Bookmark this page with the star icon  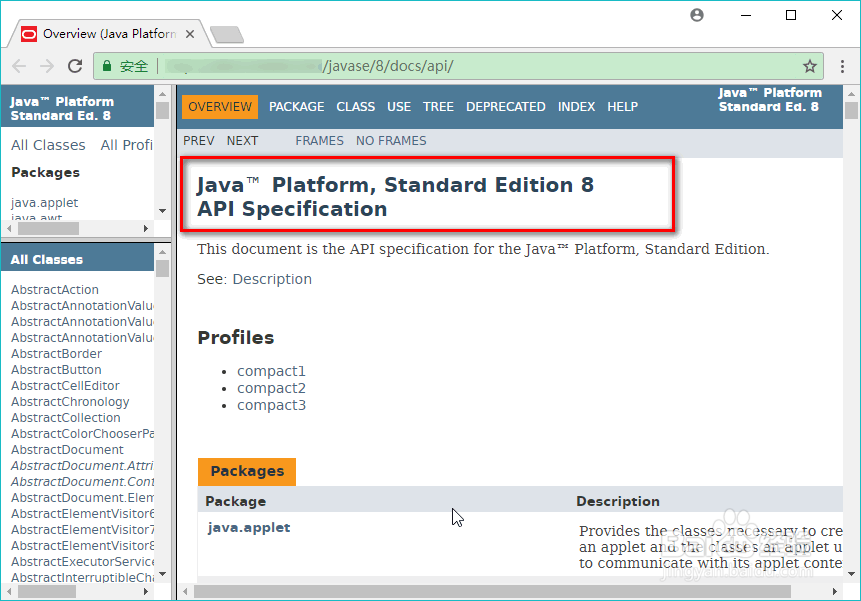(x=809, y=66)
